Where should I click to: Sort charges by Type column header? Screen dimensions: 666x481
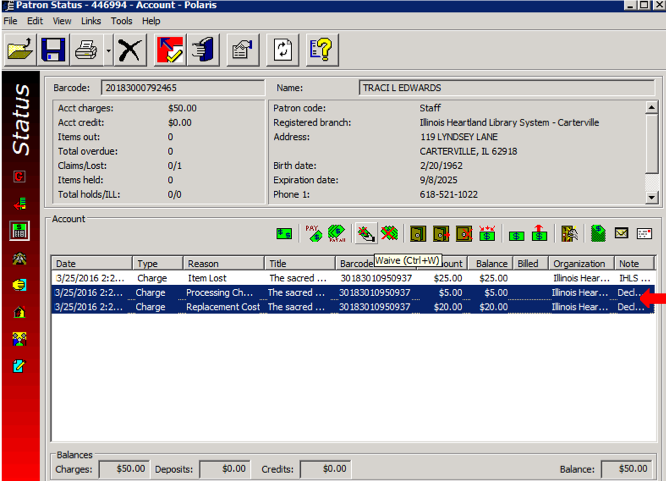(x=158, y=263)
